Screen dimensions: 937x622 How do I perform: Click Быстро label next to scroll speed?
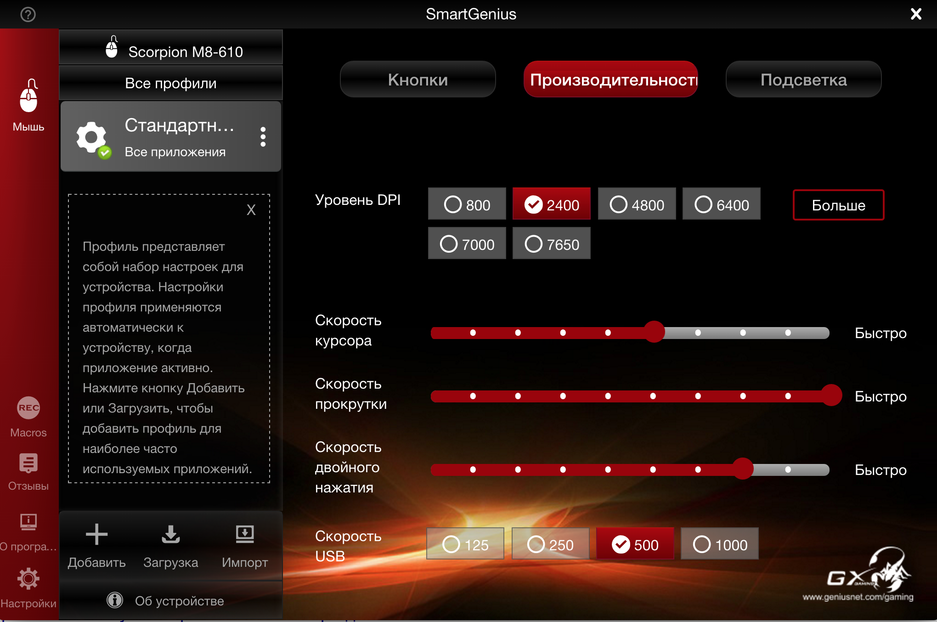click(880, 397)
